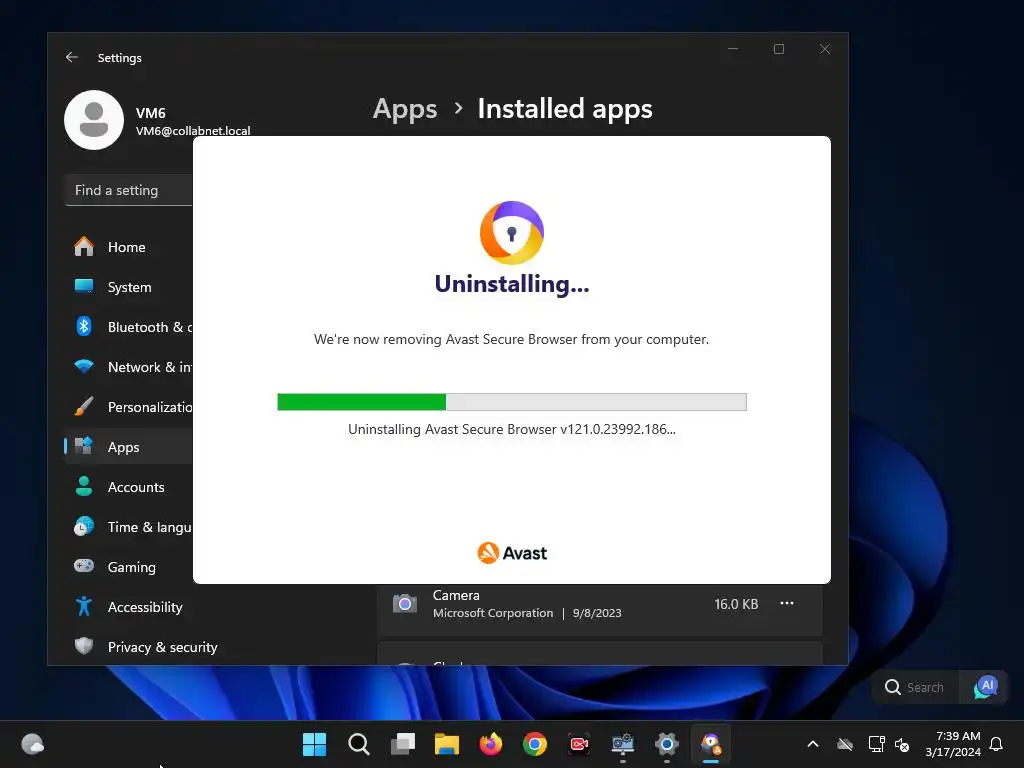Click the network status tray icon
1024x768 pixels.
pos(876,744)
